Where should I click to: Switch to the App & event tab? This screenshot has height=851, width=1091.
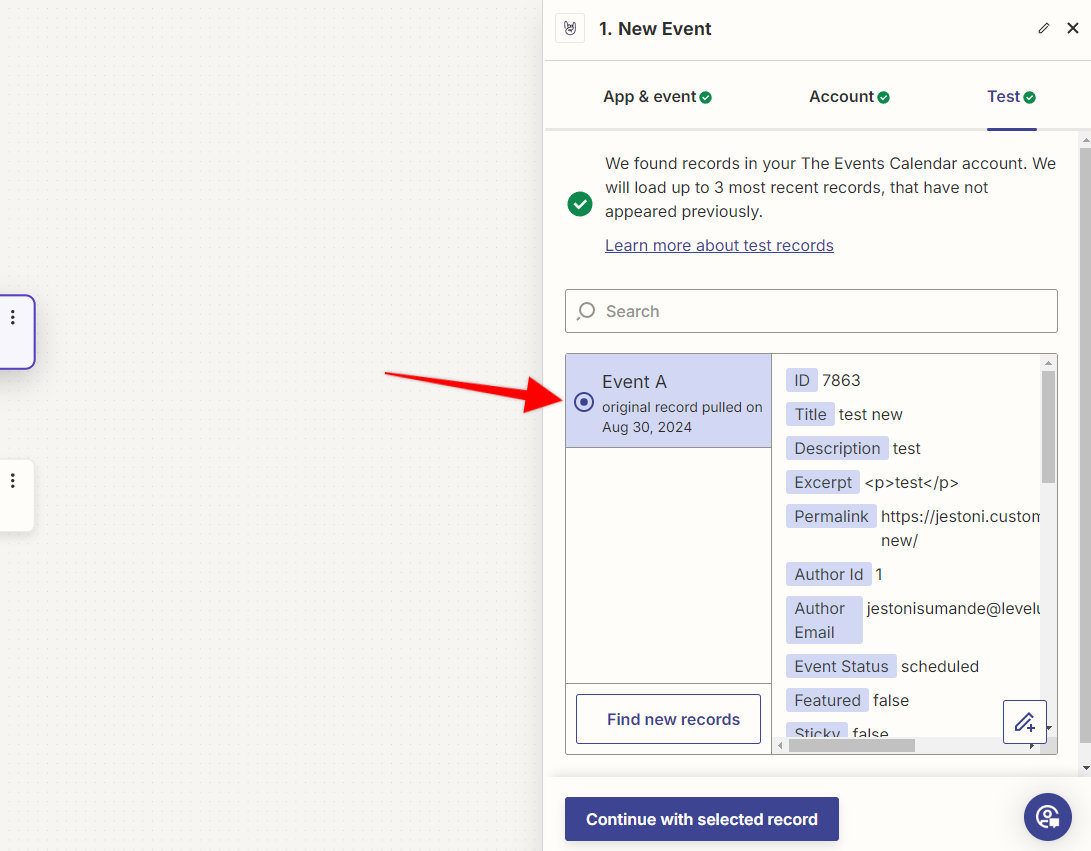pos(649,96)
